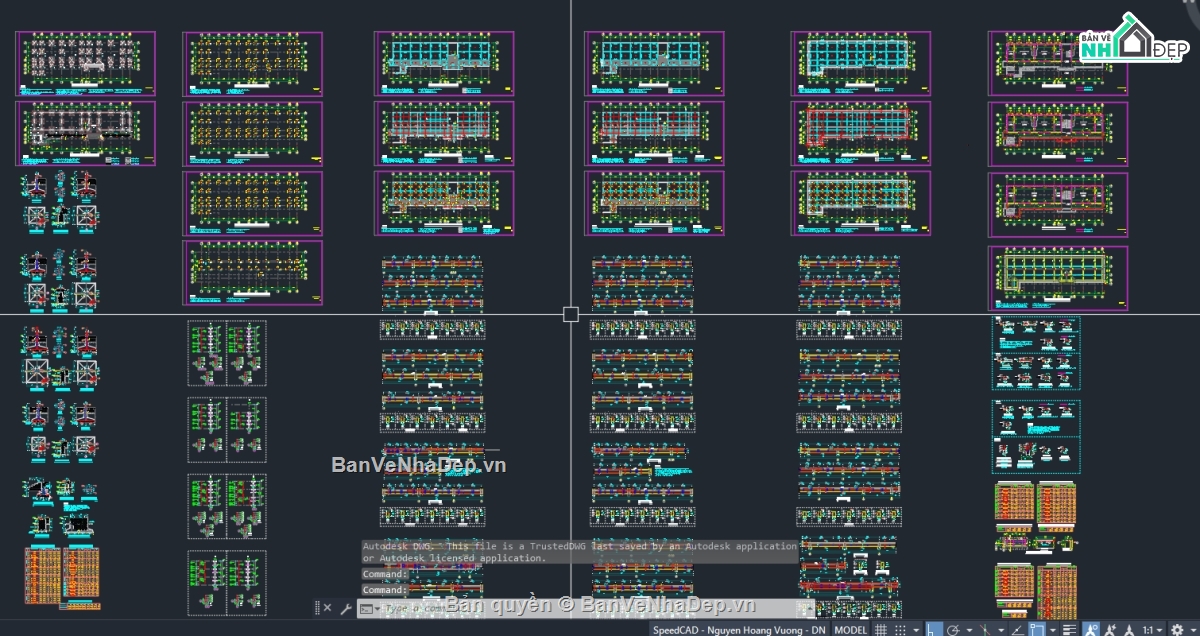Image resolution: width=1200 pixels, height=636 pixels.
Task: Click SpeedCAD - Nguyen Hoang Vuong status text
Action: click(x=739, y=630)
